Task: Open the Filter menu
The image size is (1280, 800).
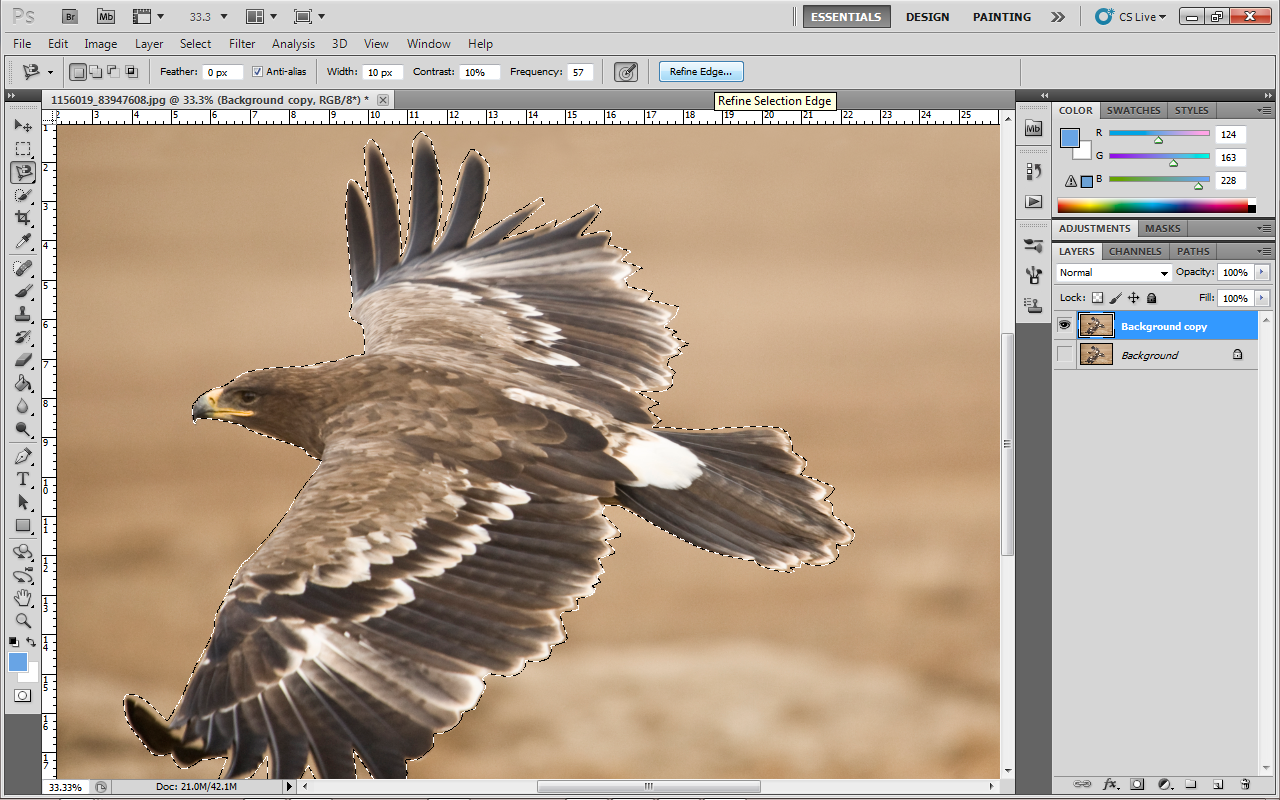Action: pyautogui.click(x=242, y=44)
